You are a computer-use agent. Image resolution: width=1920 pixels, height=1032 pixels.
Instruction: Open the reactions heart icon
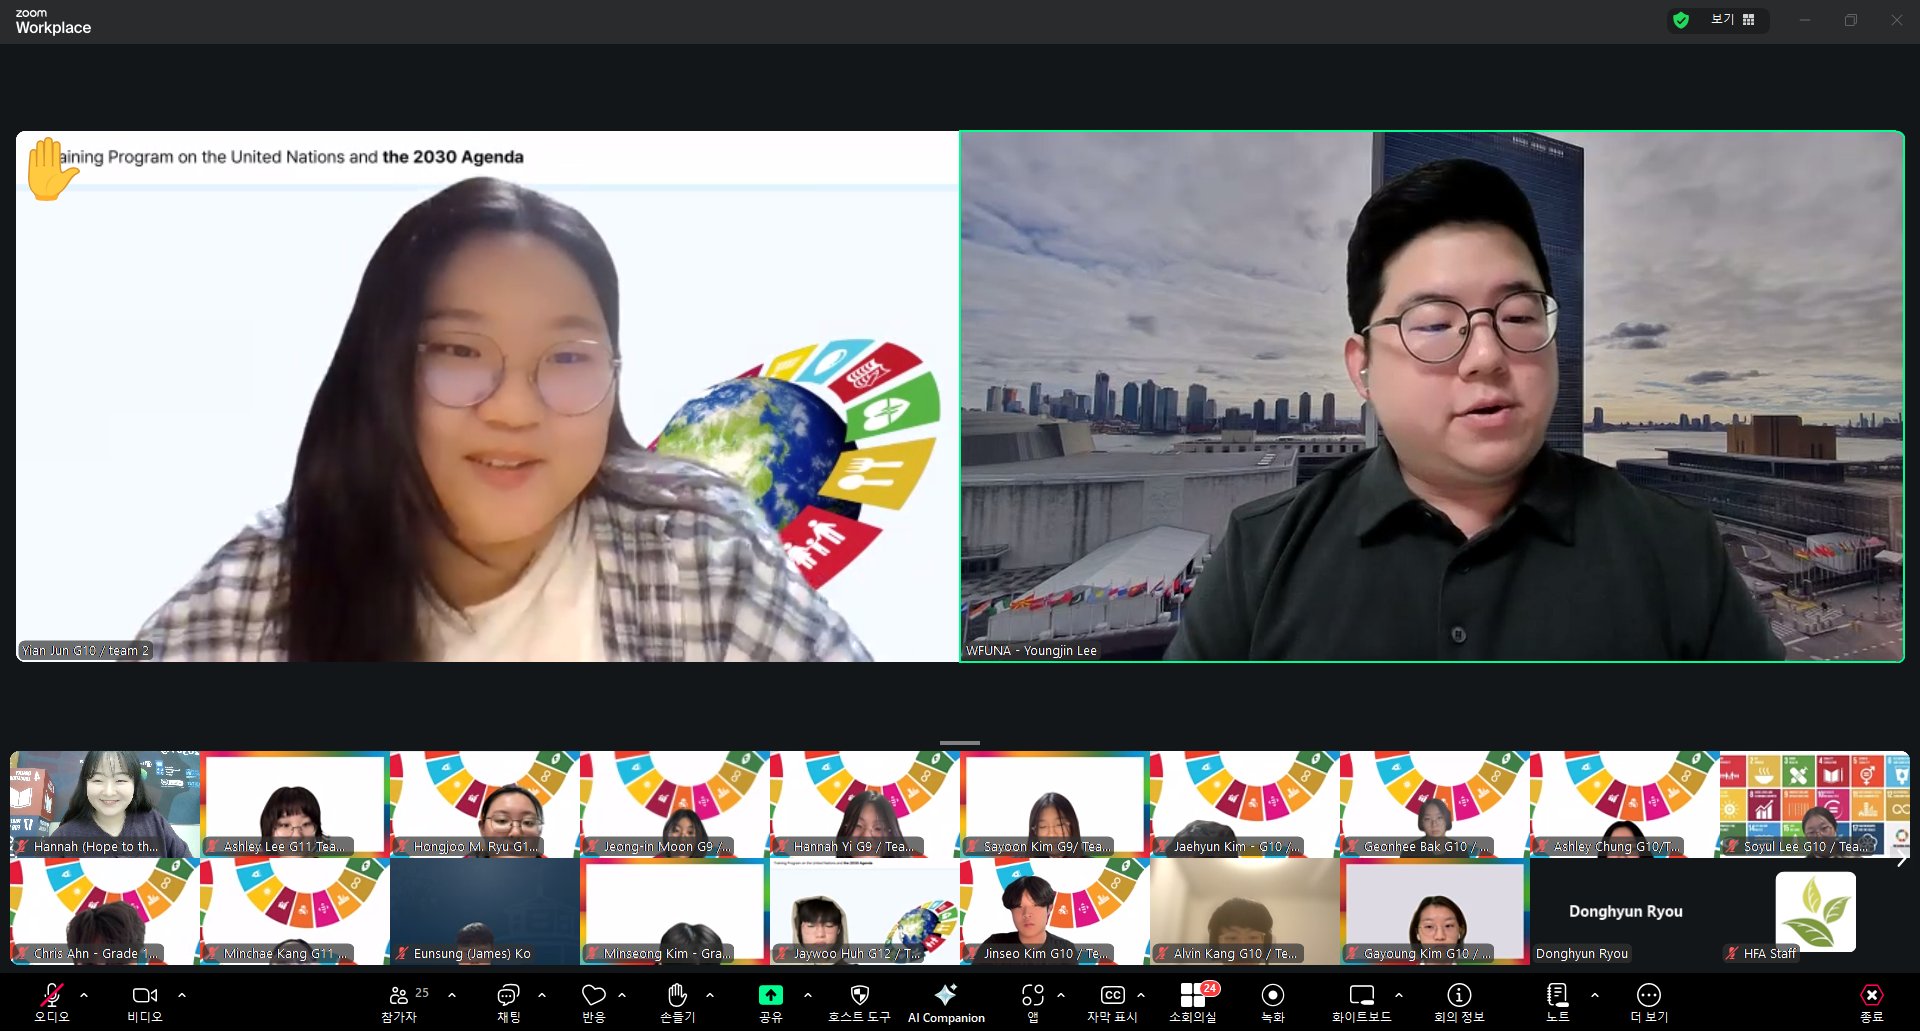[594, 995]
